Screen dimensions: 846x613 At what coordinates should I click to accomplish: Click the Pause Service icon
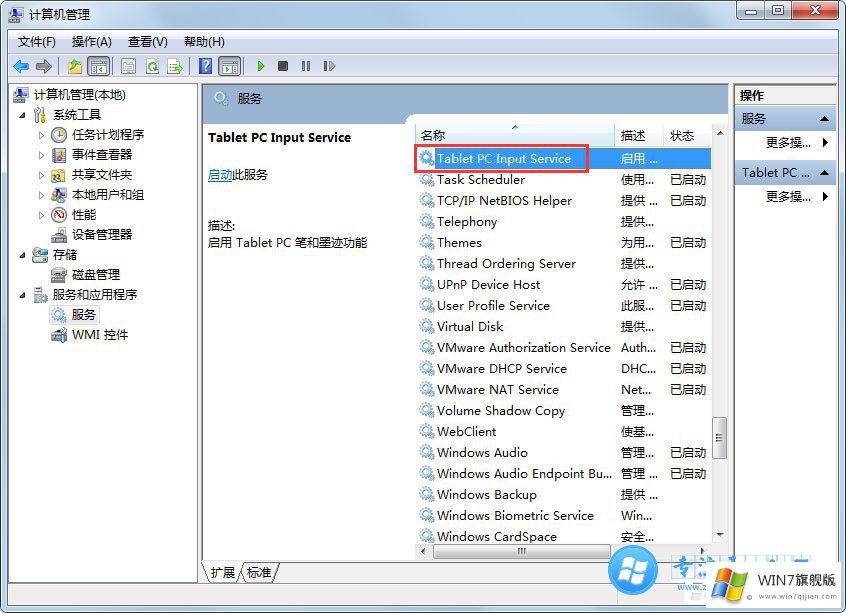306,66
